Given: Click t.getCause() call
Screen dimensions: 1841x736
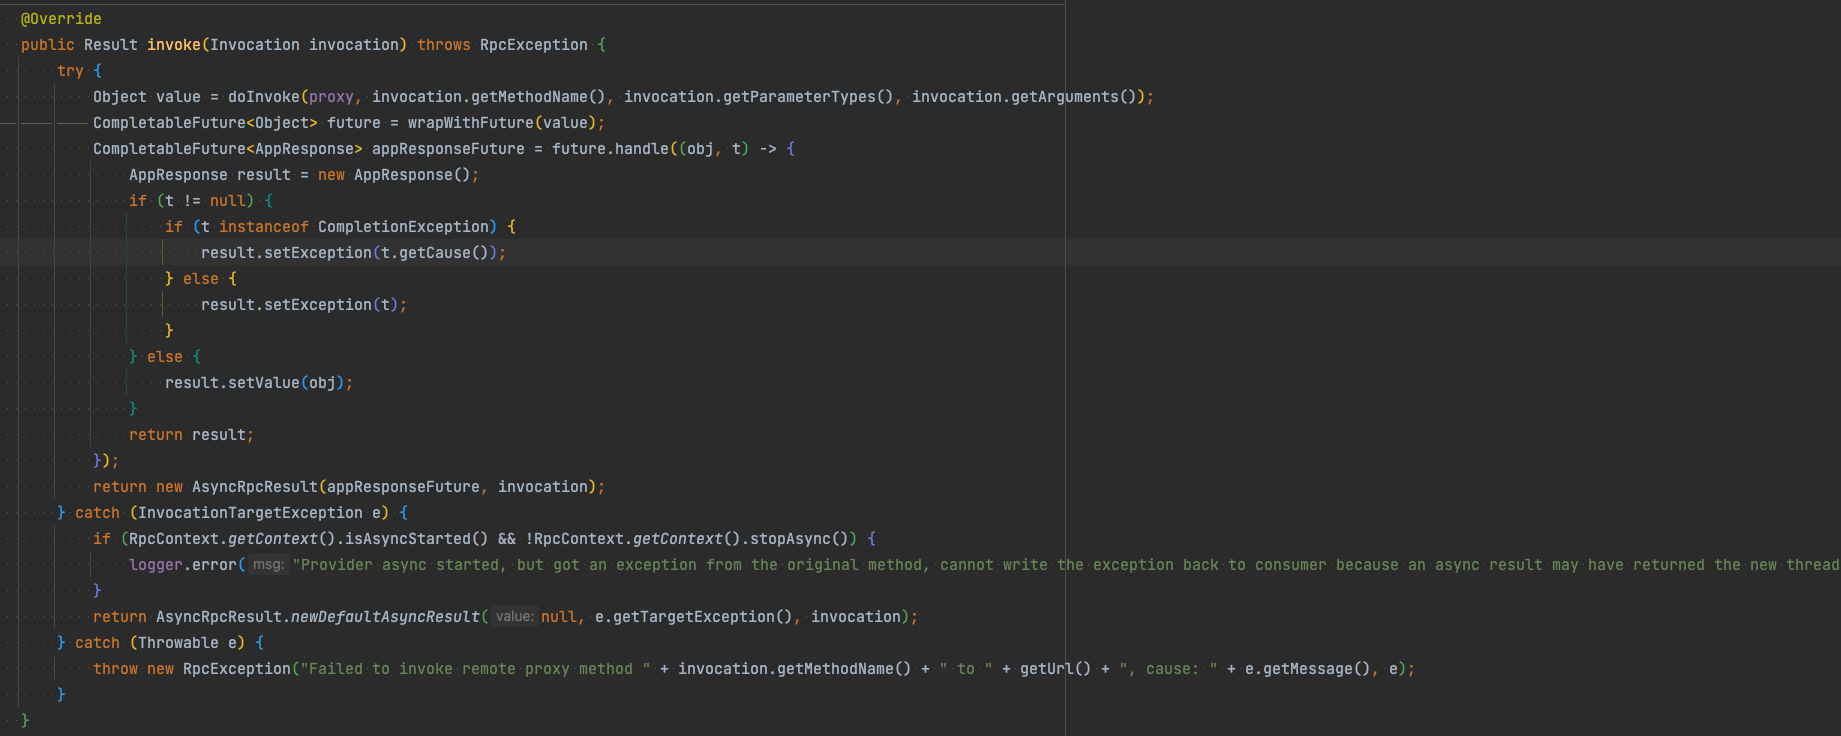Looking at the screenshot, I should coord(435,253).
